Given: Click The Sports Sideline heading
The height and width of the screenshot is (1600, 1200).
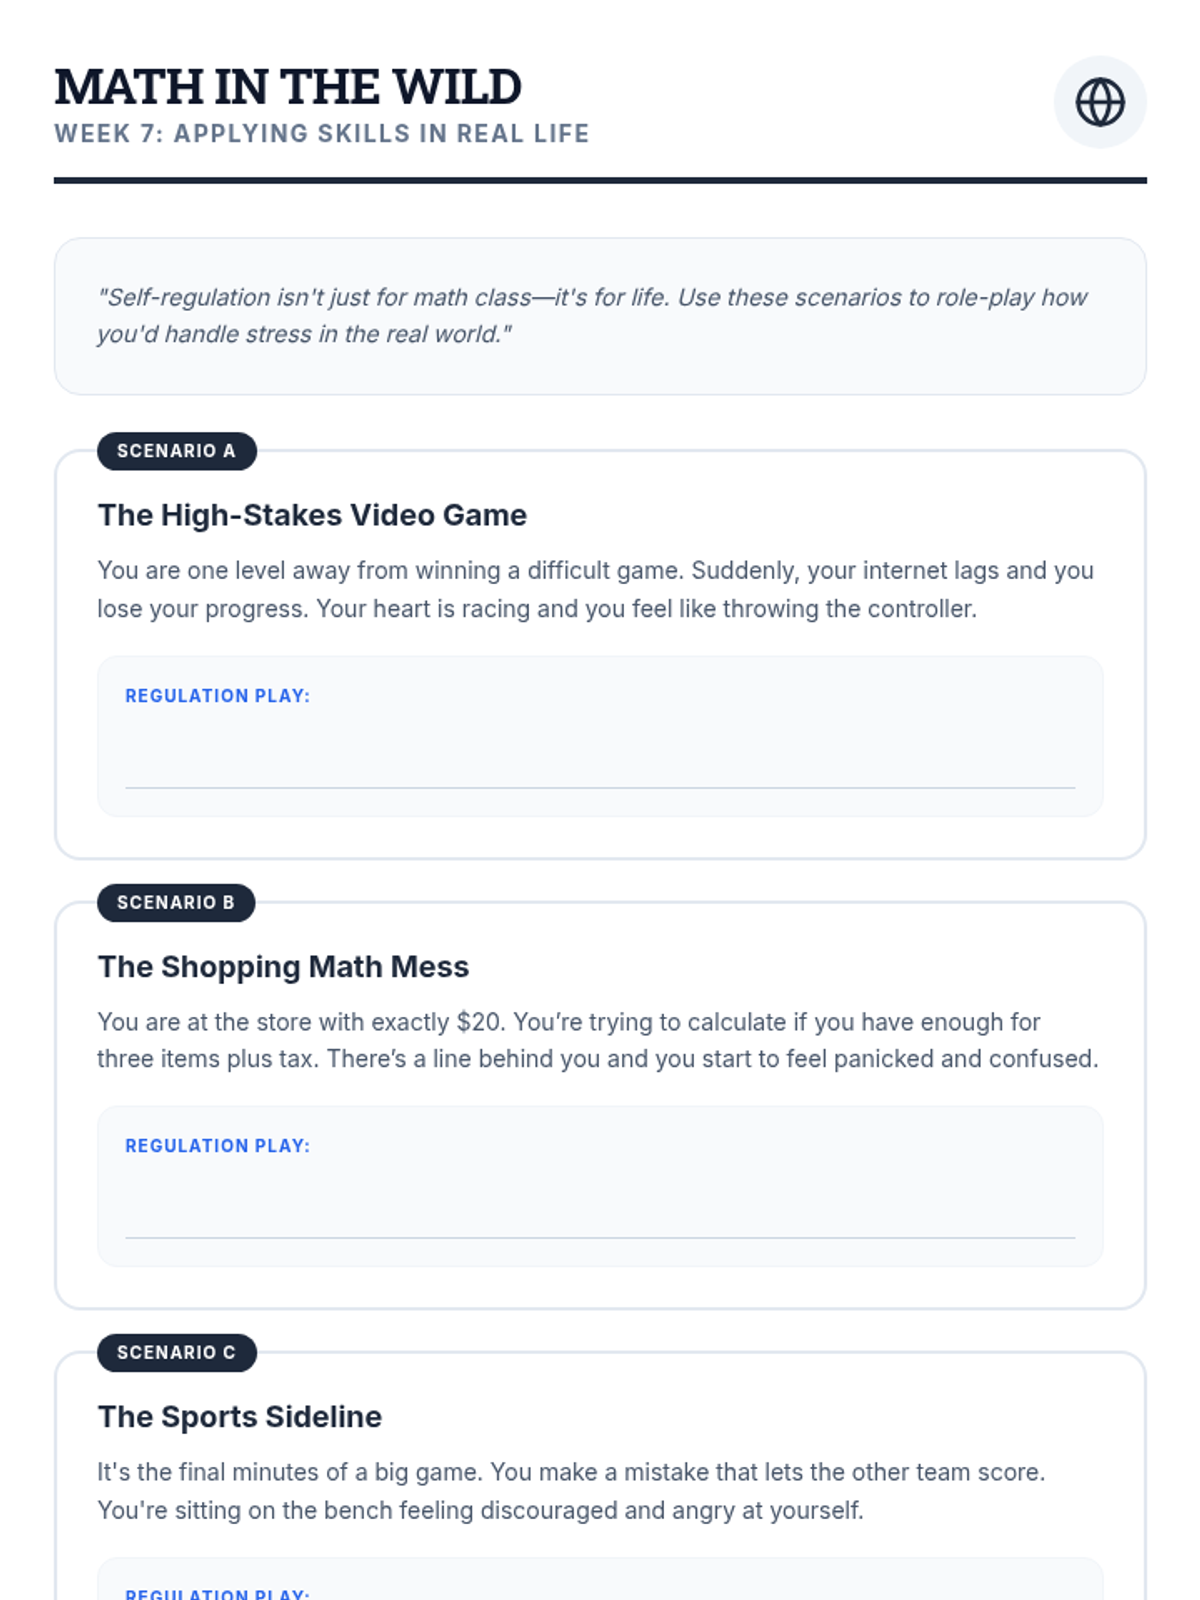Looking at the screenshot, I should tap(240, 1417).
